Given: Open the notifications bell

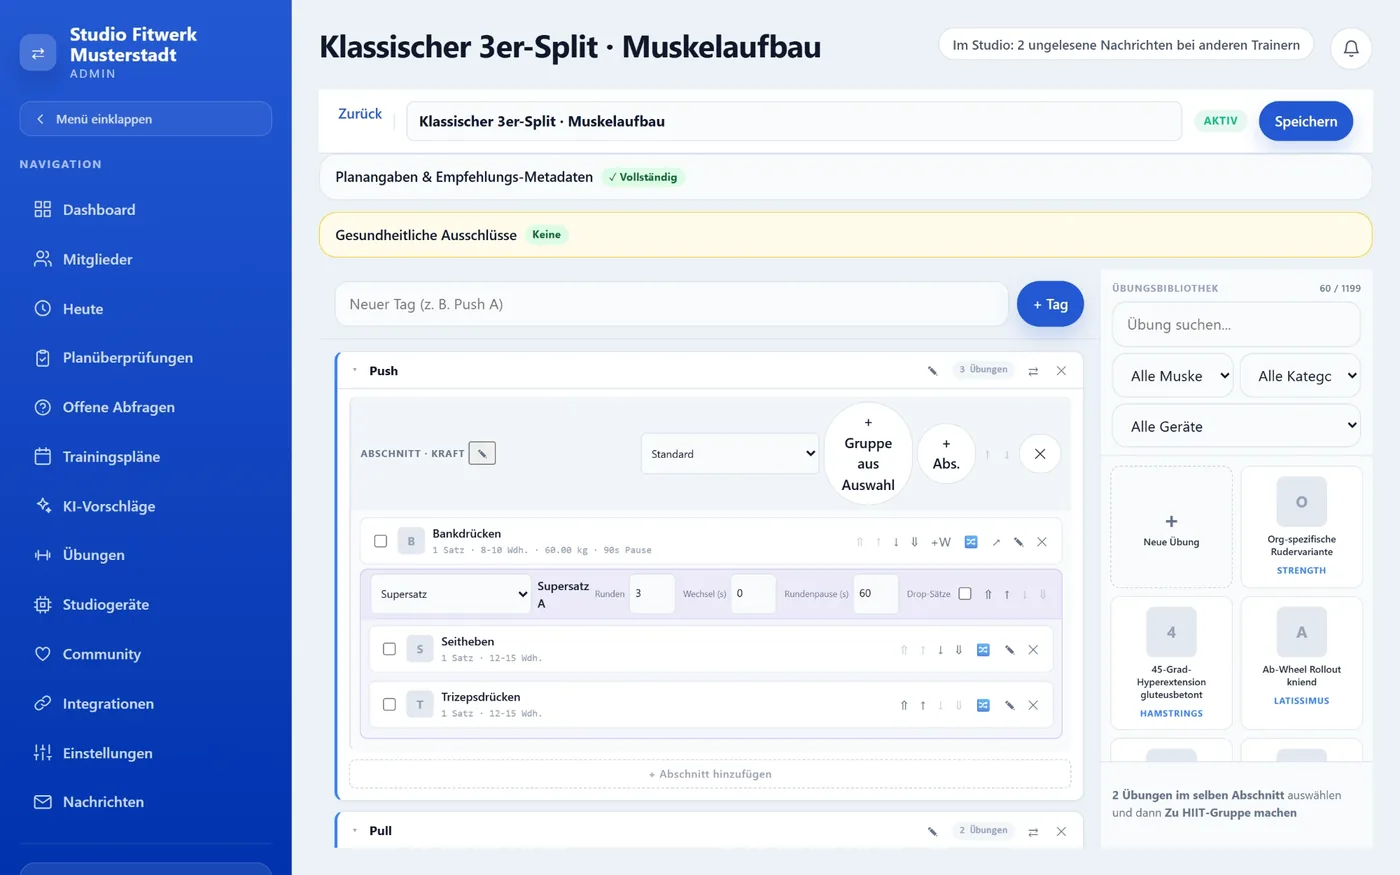Looking at the screenshot, I should (1351, 47).
